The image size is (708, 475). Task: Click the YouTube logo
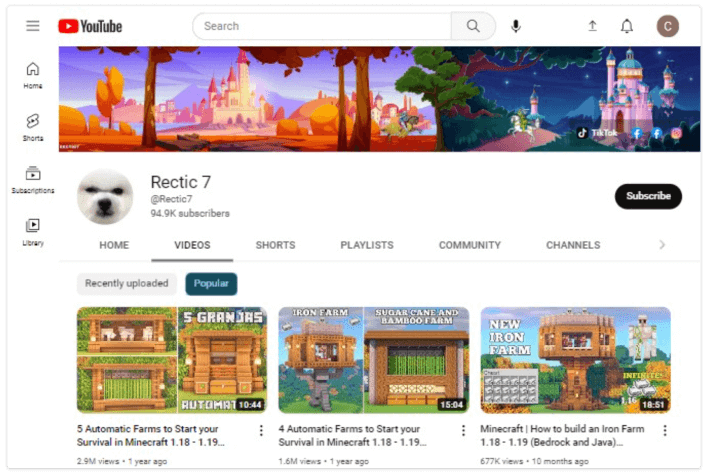[90, 26]
